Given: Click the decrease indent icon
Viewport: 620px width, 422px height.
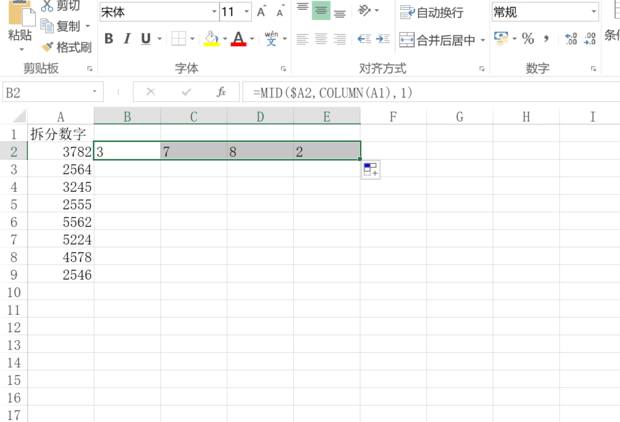Looking at the screenshot, I should point(364,39).
